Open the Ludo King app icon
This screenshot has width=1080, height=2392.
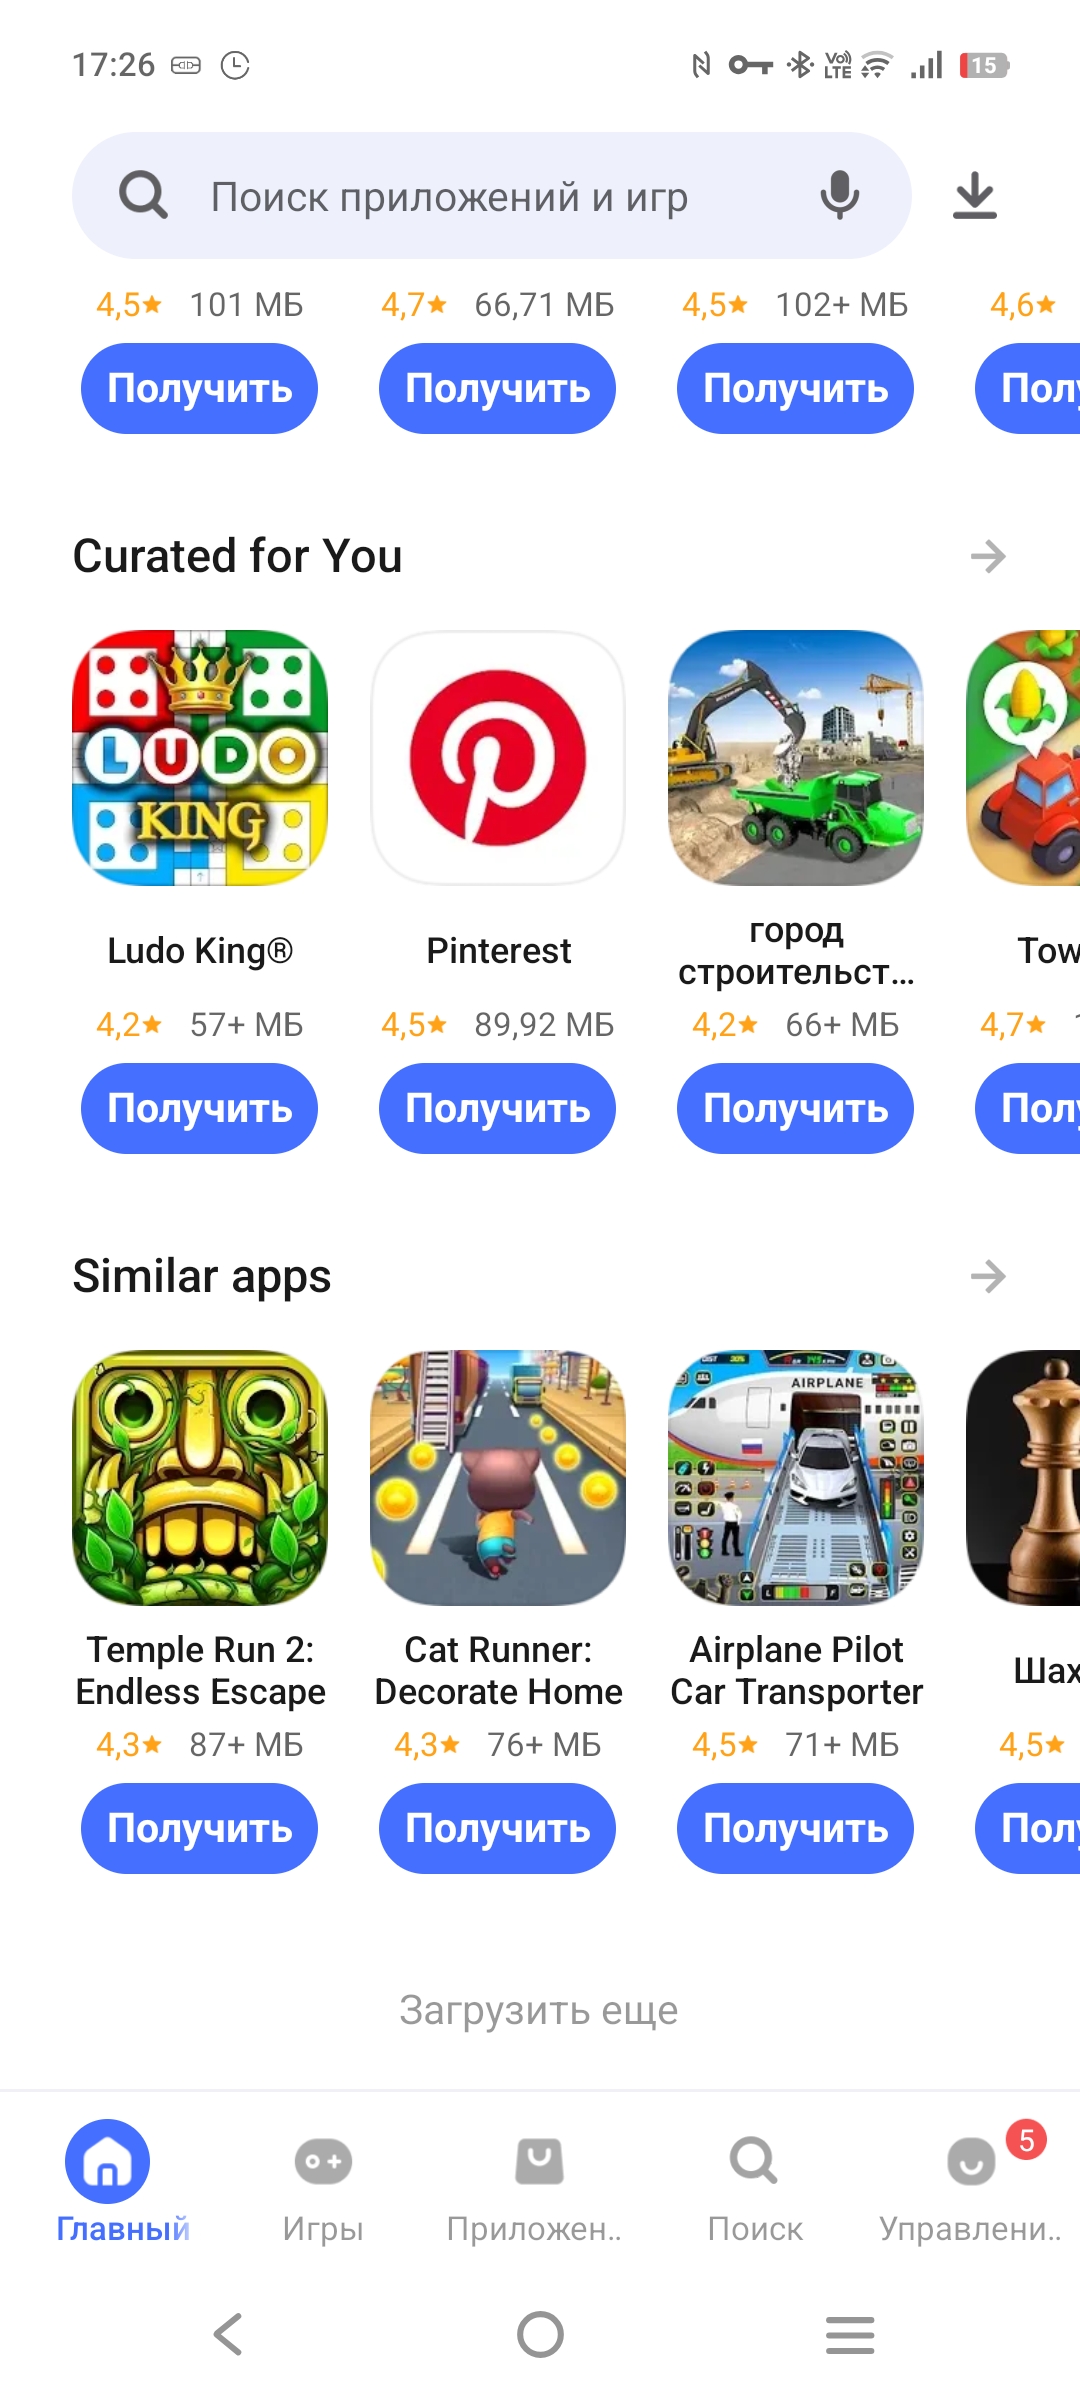click(200, 758)
